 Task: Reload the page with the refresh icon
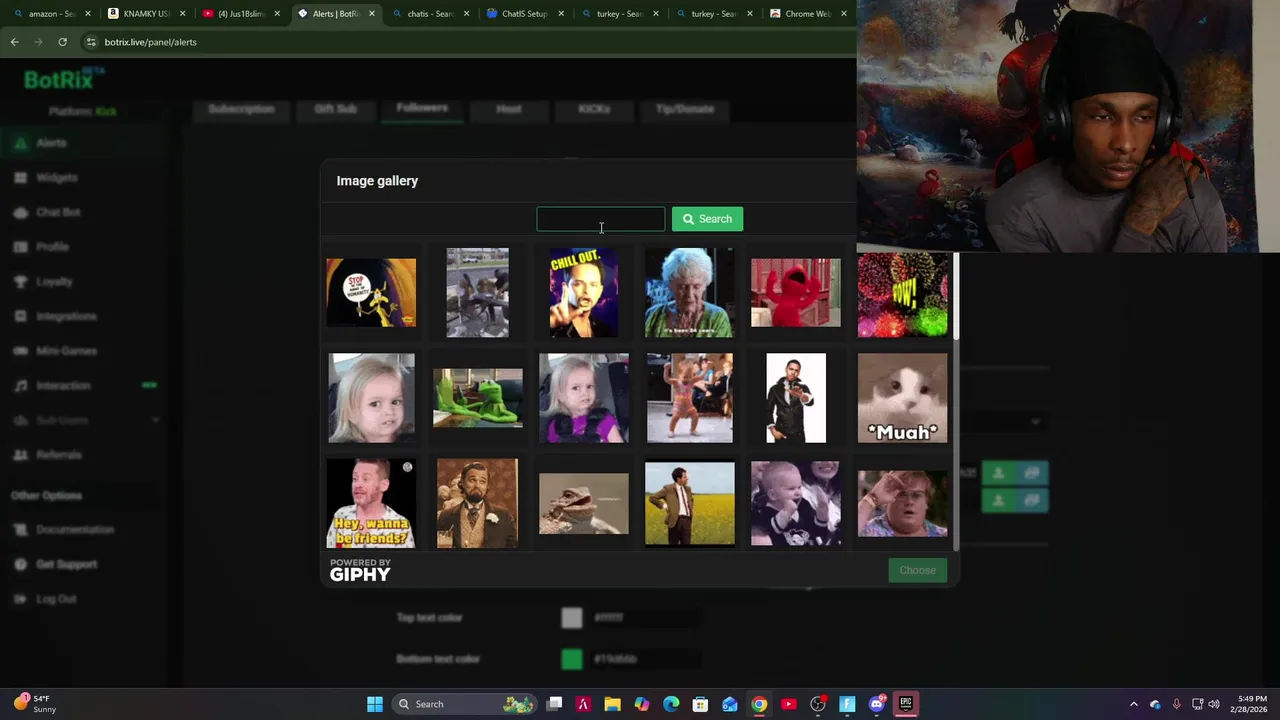(x=62, y=42)
